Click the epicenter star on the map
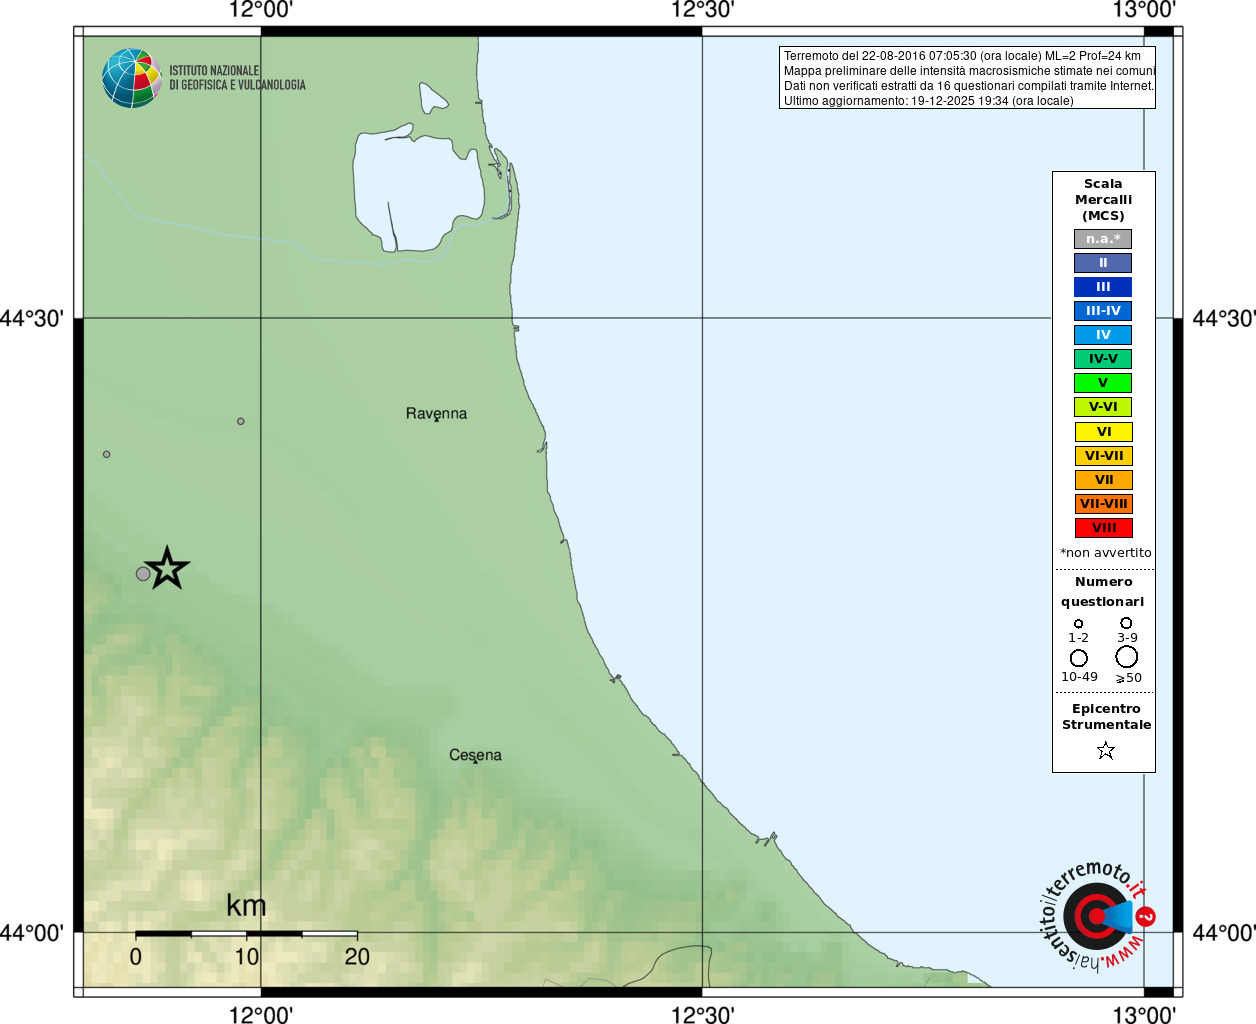The image size is (1256, 1024). [167, 568]
